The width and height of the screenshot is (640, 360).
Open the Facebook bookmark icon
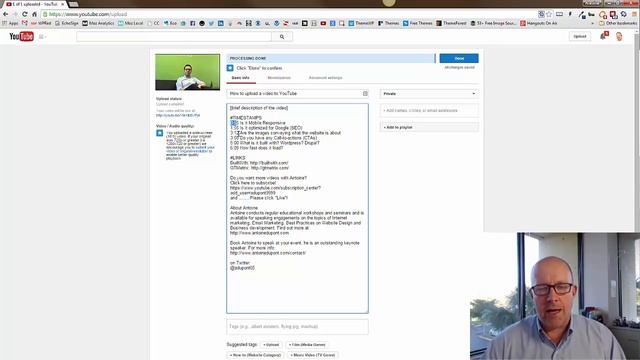click(x=193, y=23)
